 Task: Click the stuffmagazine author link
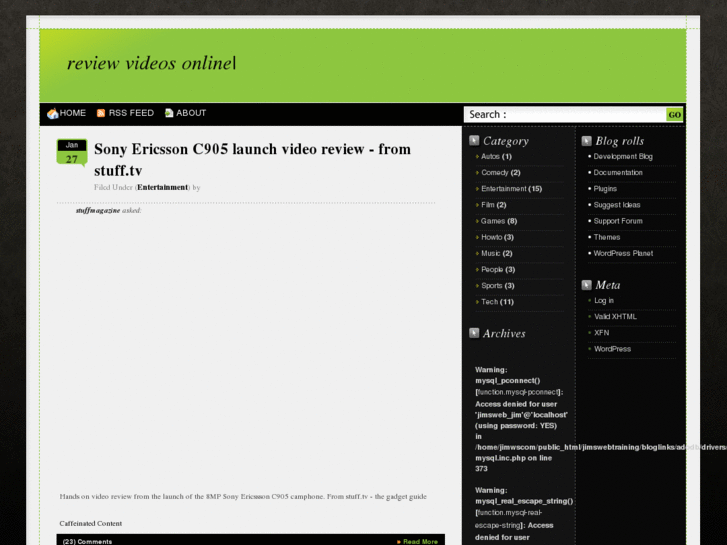pyautogui.click(x=98, y=211)
